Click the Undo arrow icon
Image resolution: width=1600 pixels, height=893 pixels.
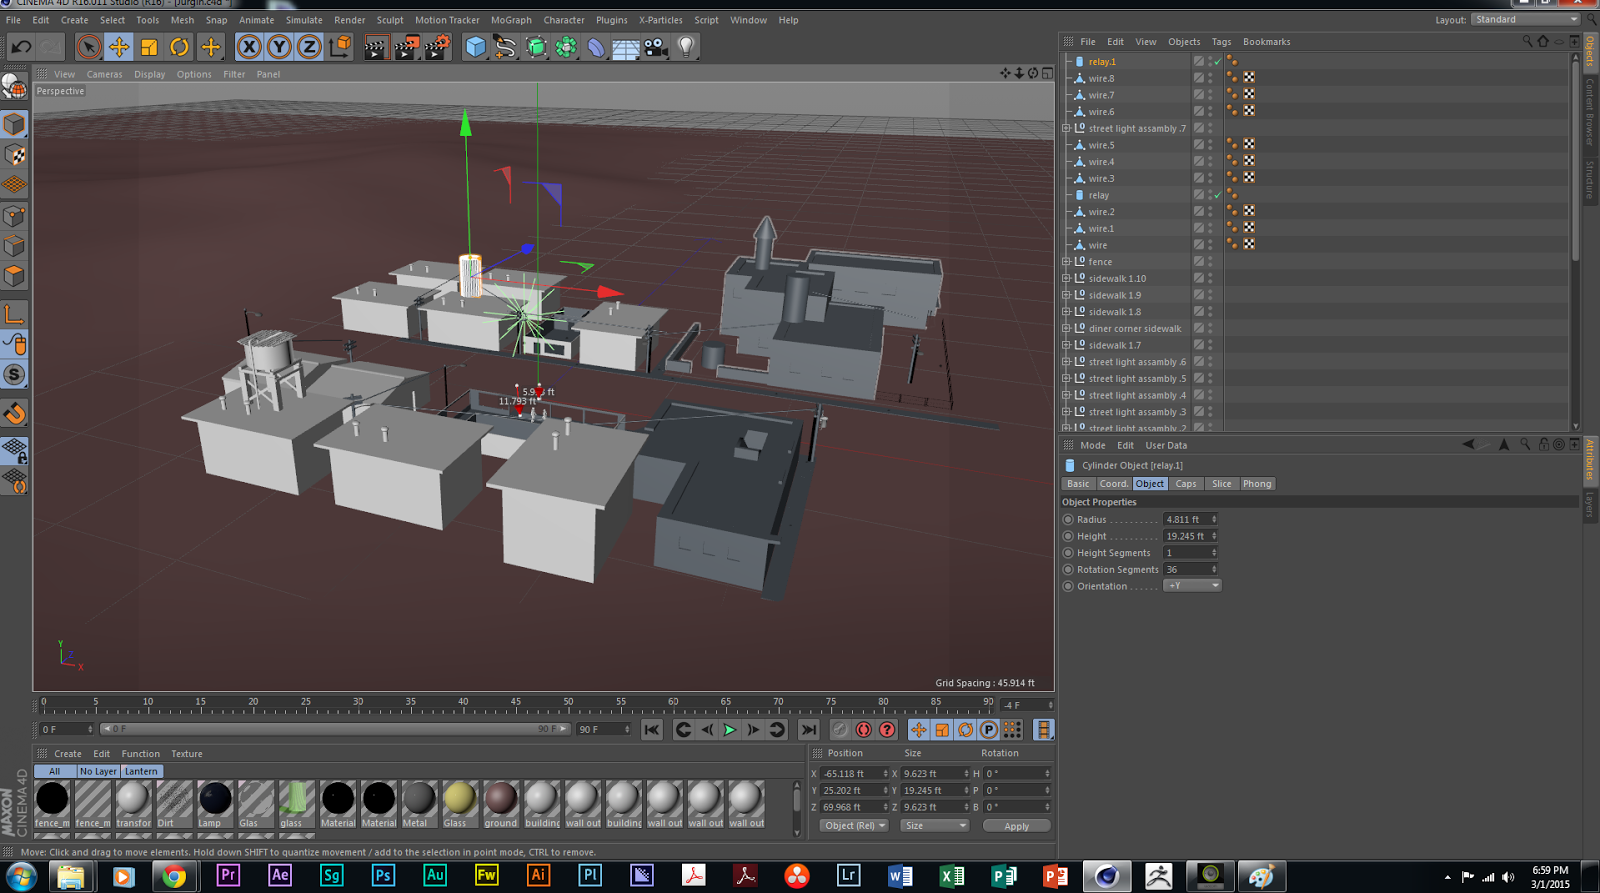(21, 47)
